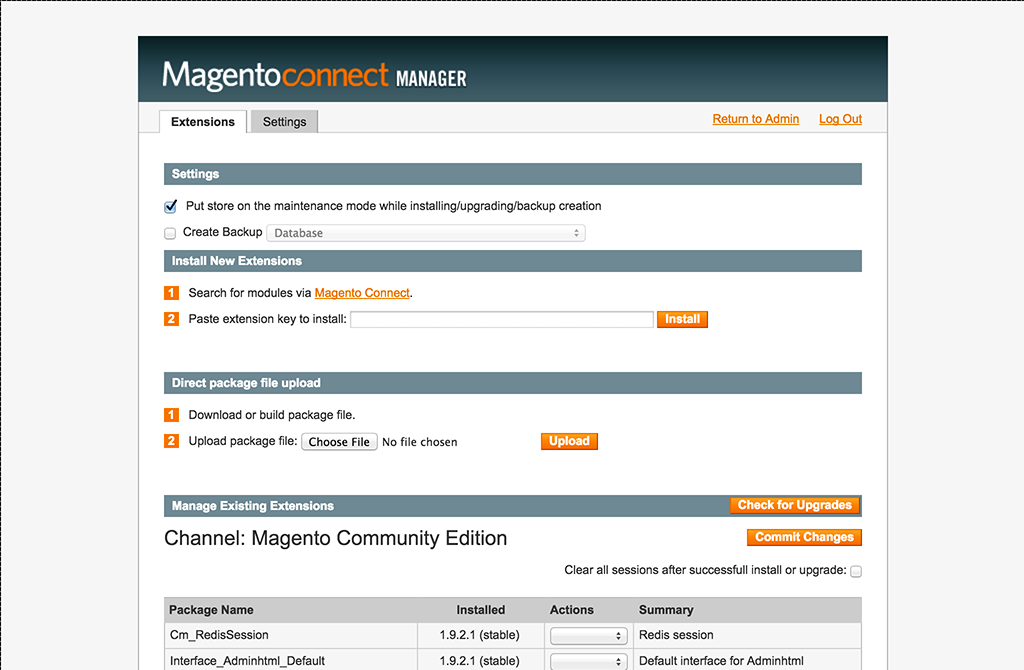
Task: Click the Actions column header
Action: 571,610
